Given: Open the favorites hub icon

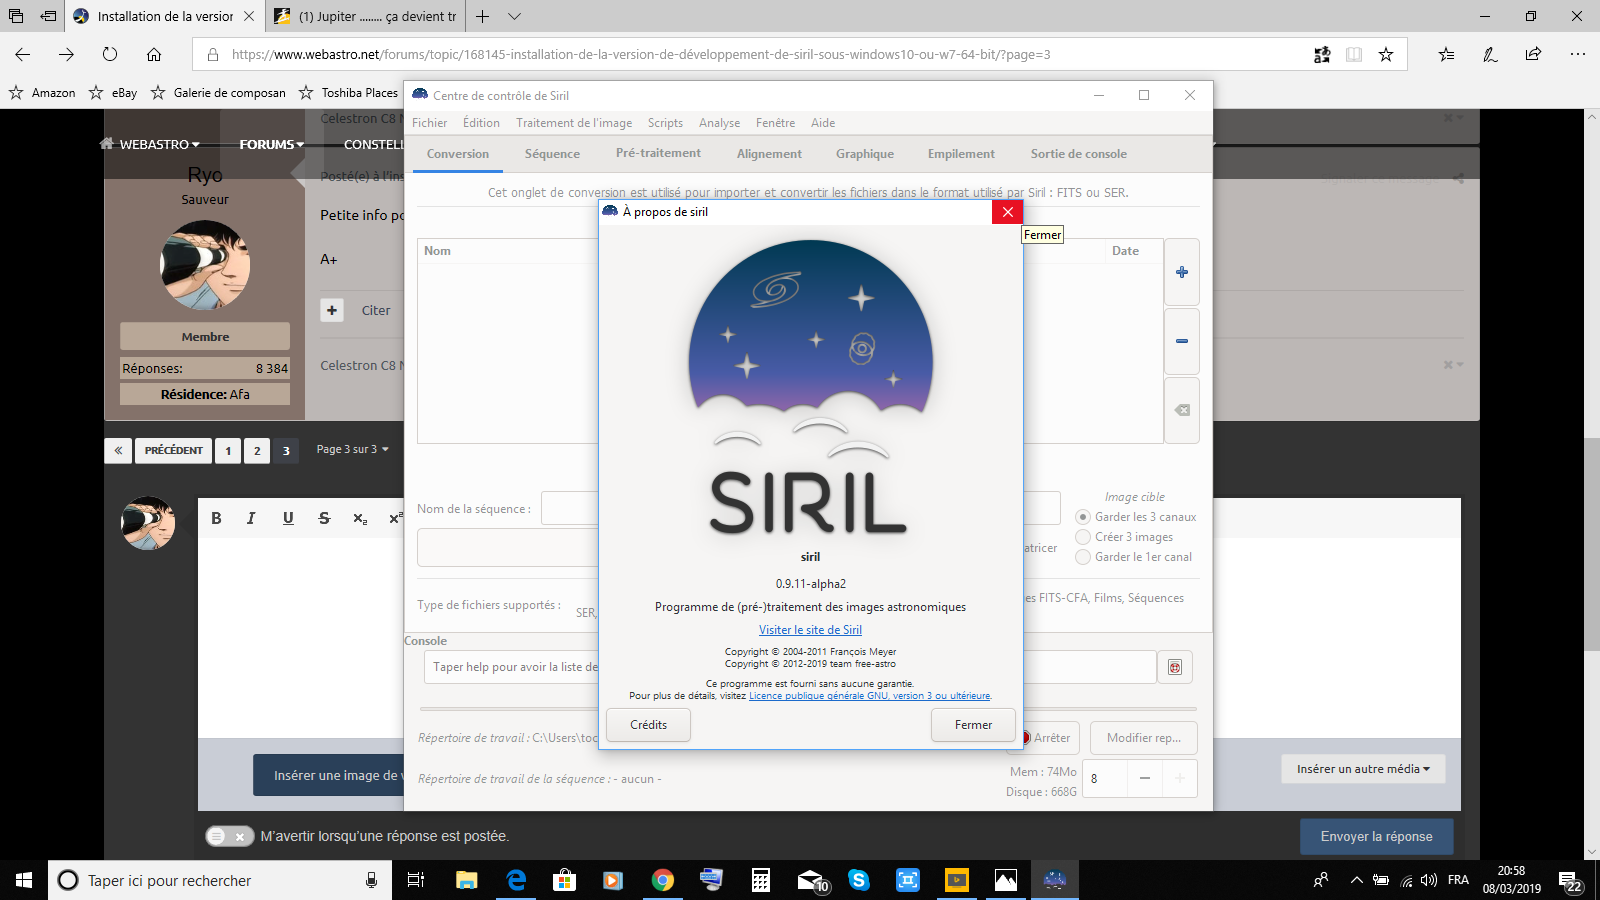Looking at the screenshot, I should (1446, 54).
